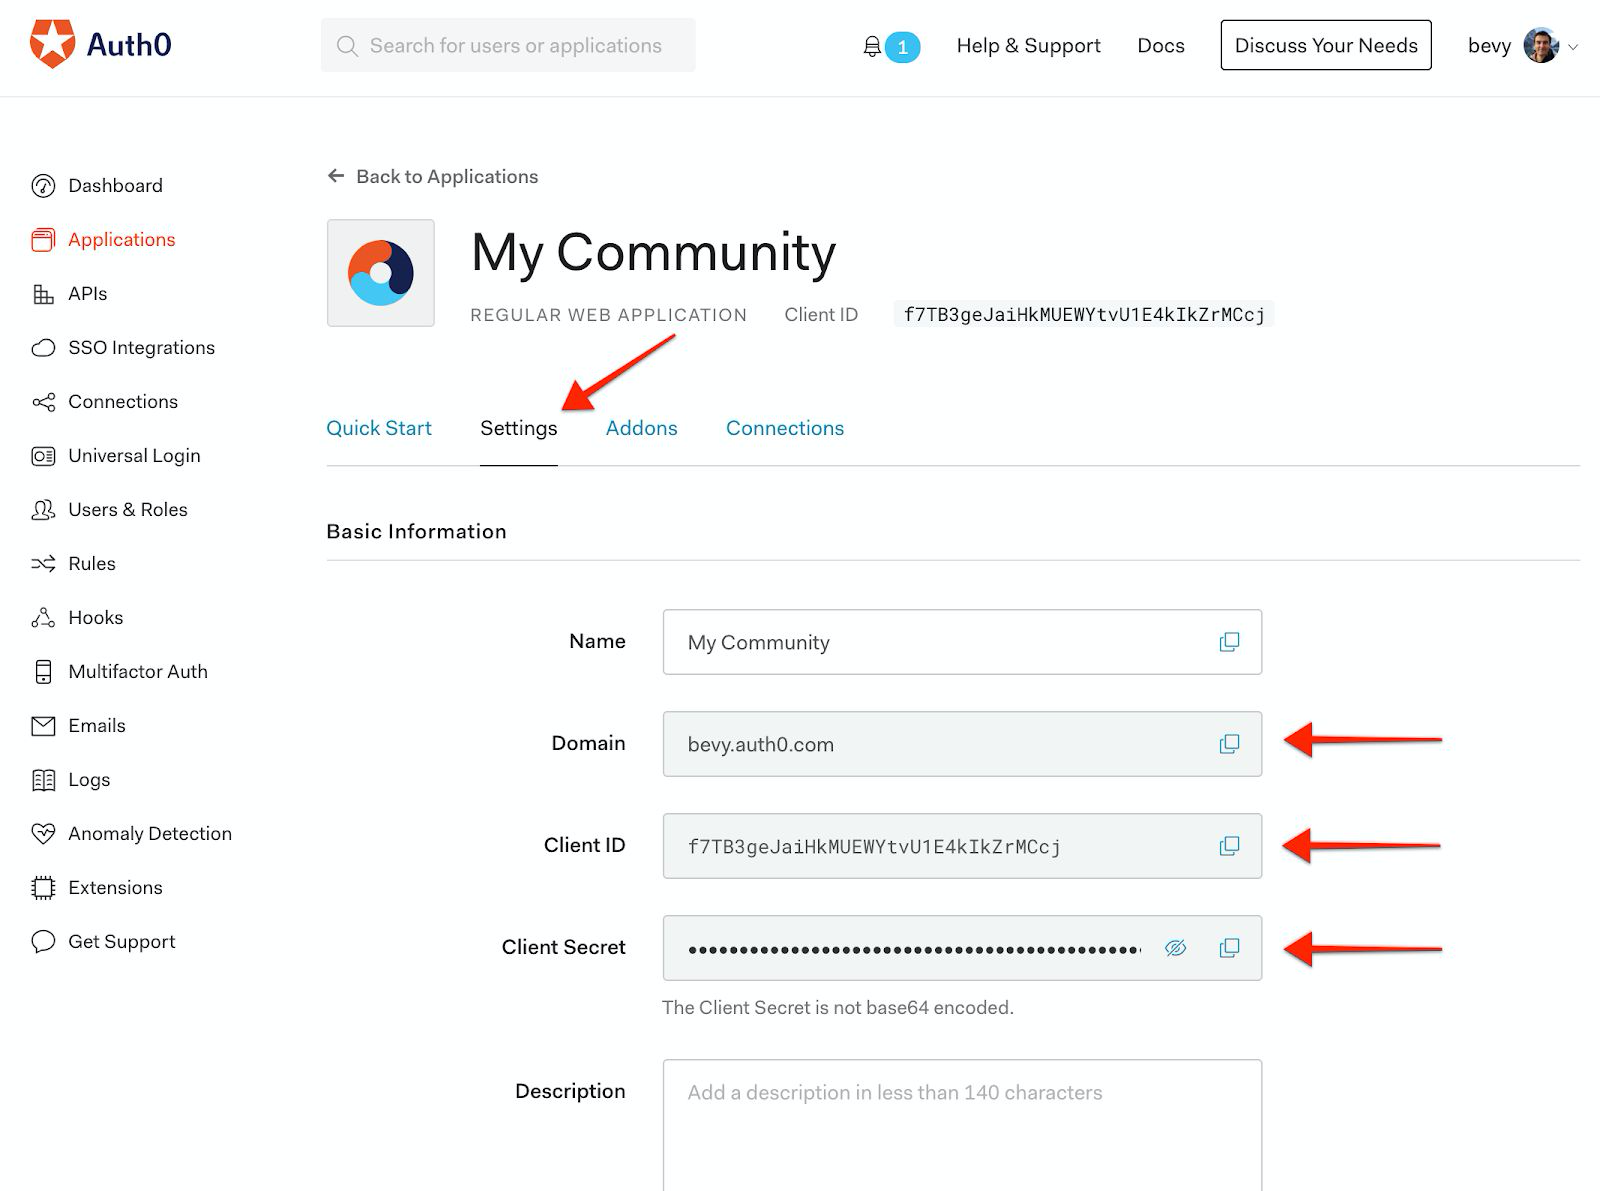
Task: Expand the bevy account menu
Action: (x=1572, y=46)
